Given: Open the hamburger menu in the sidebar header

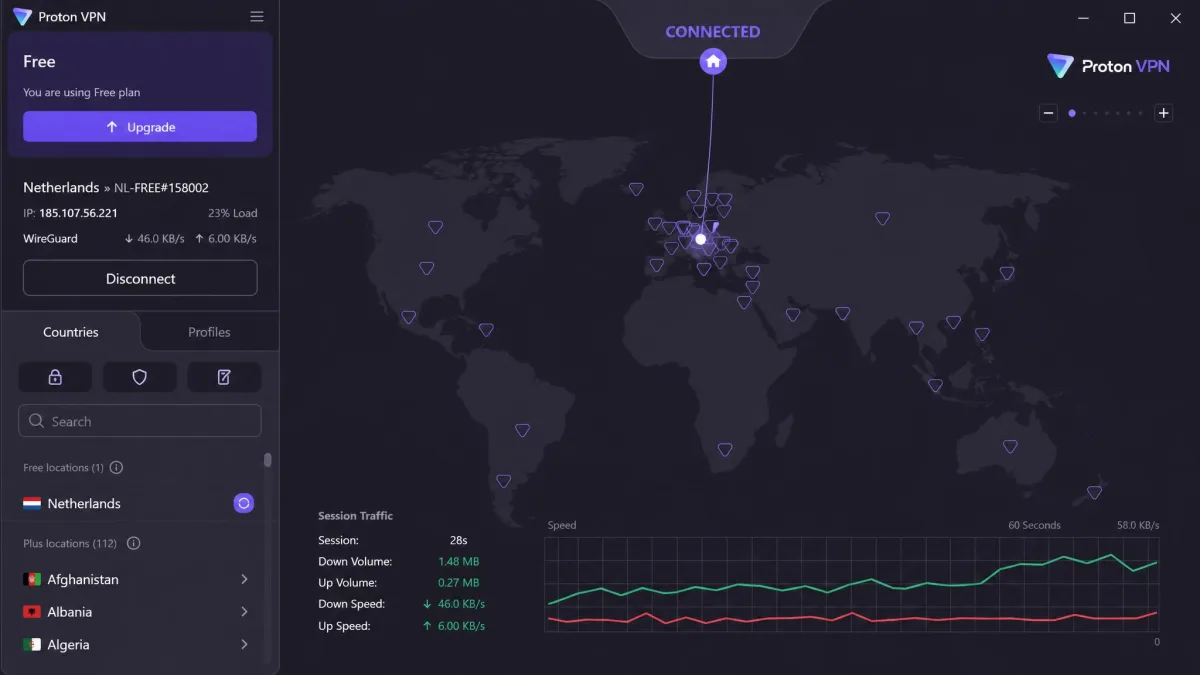Looking at the screenshot, I should coord(257,17).
